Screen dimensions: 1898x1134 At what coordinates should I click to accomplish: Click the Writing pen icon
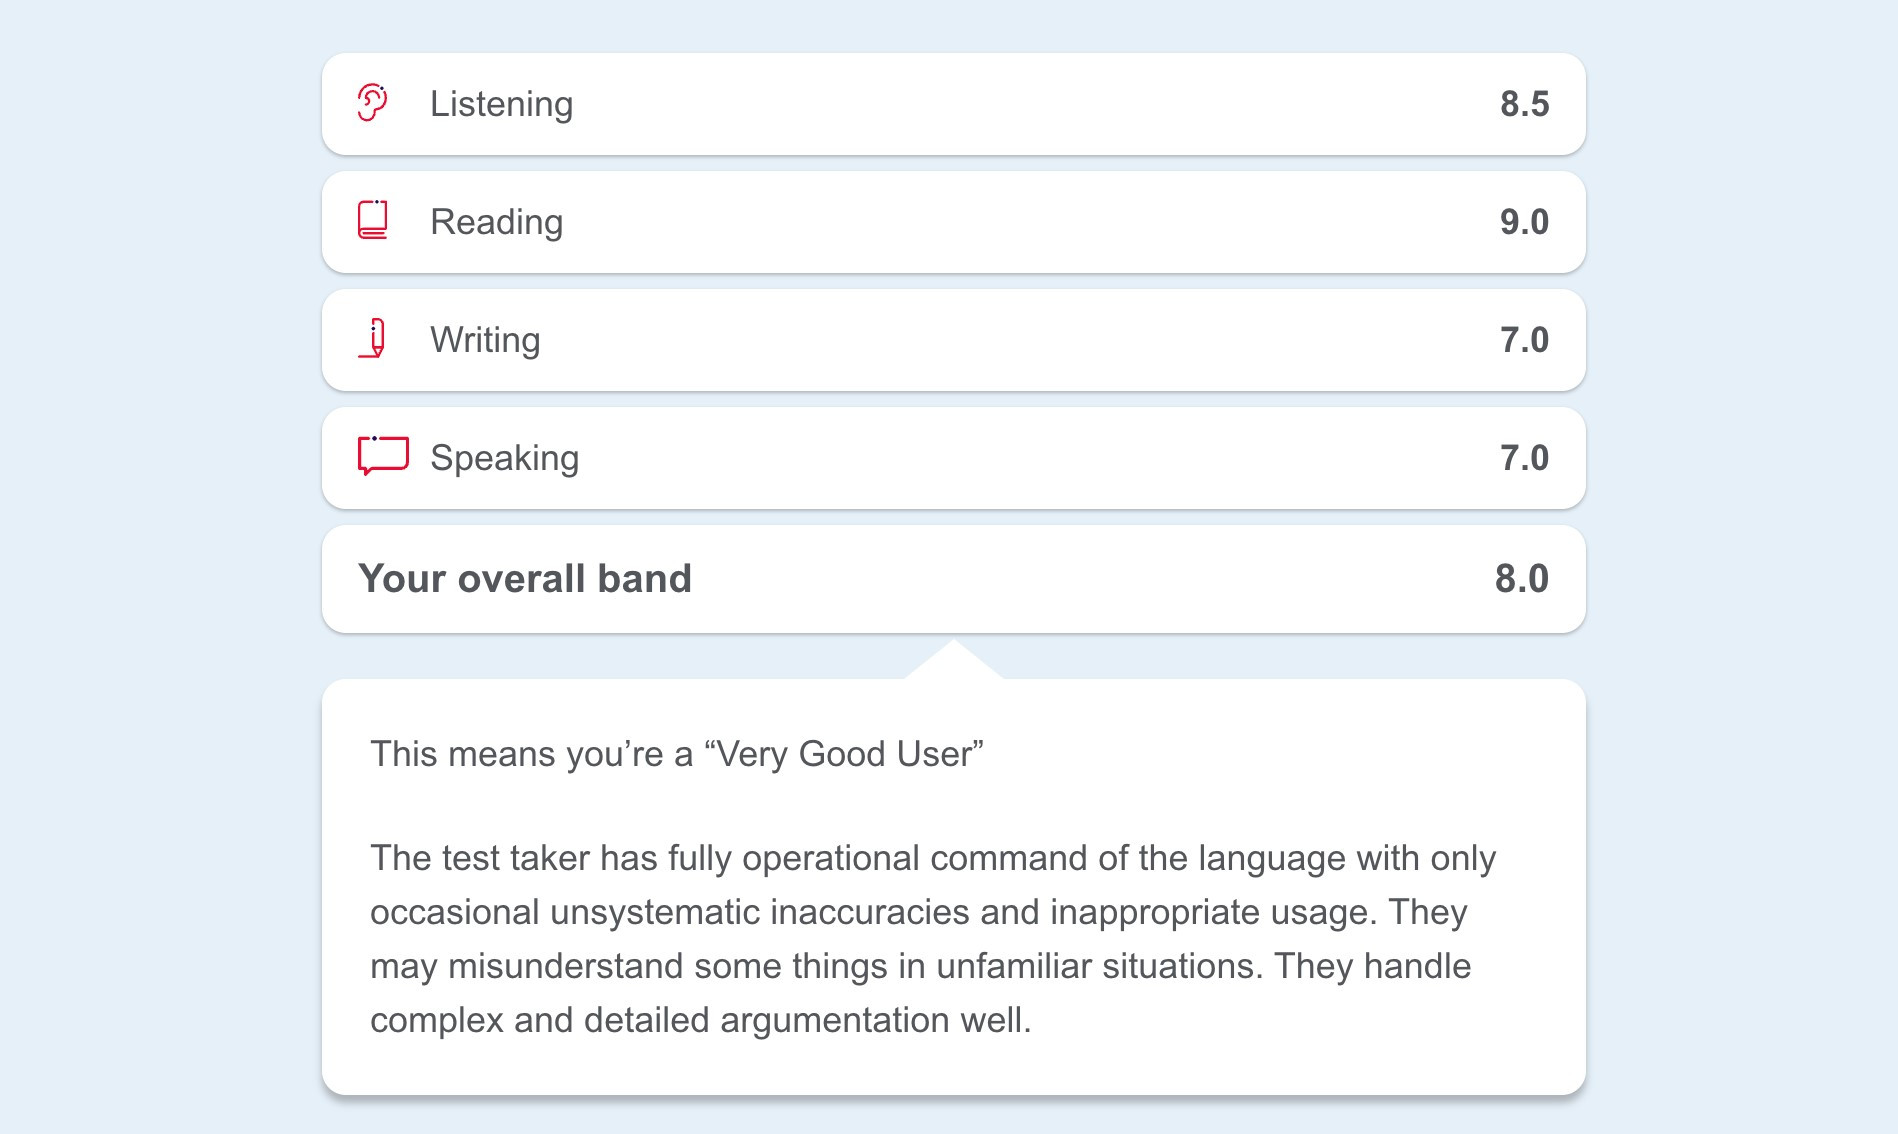(374, 339)
